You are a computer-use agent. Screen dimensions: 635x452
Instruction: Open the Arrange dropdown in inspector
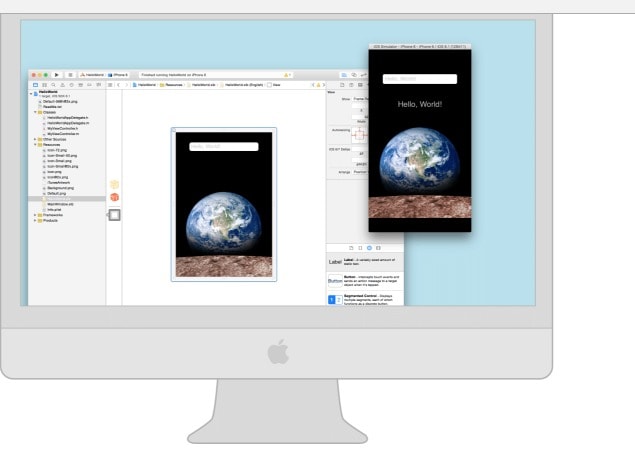pos(360,172)
